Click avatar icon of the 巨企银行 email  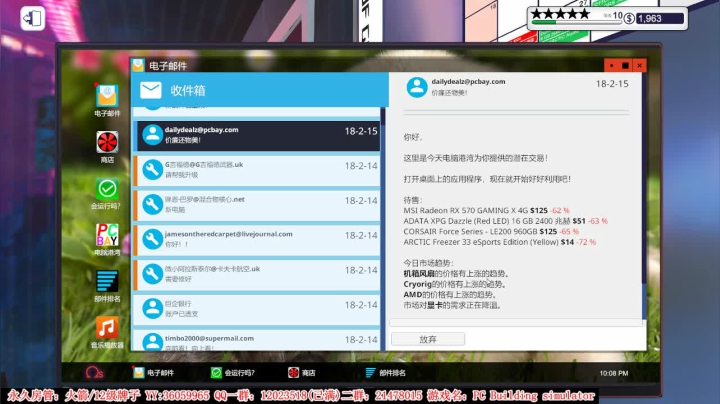152,309
